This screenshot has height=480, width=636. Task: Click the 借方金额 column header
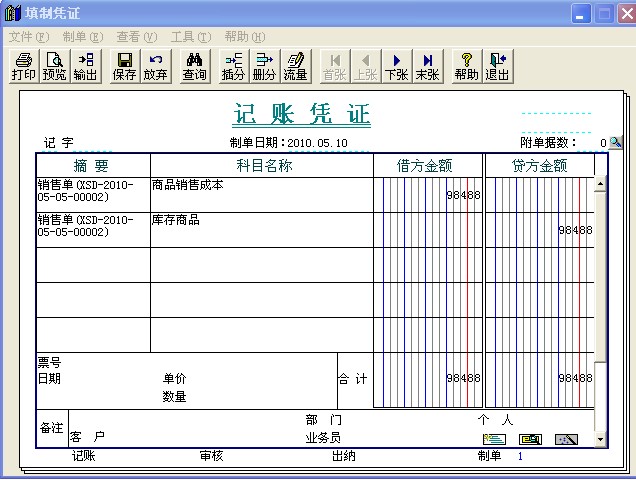click(428, 166)
